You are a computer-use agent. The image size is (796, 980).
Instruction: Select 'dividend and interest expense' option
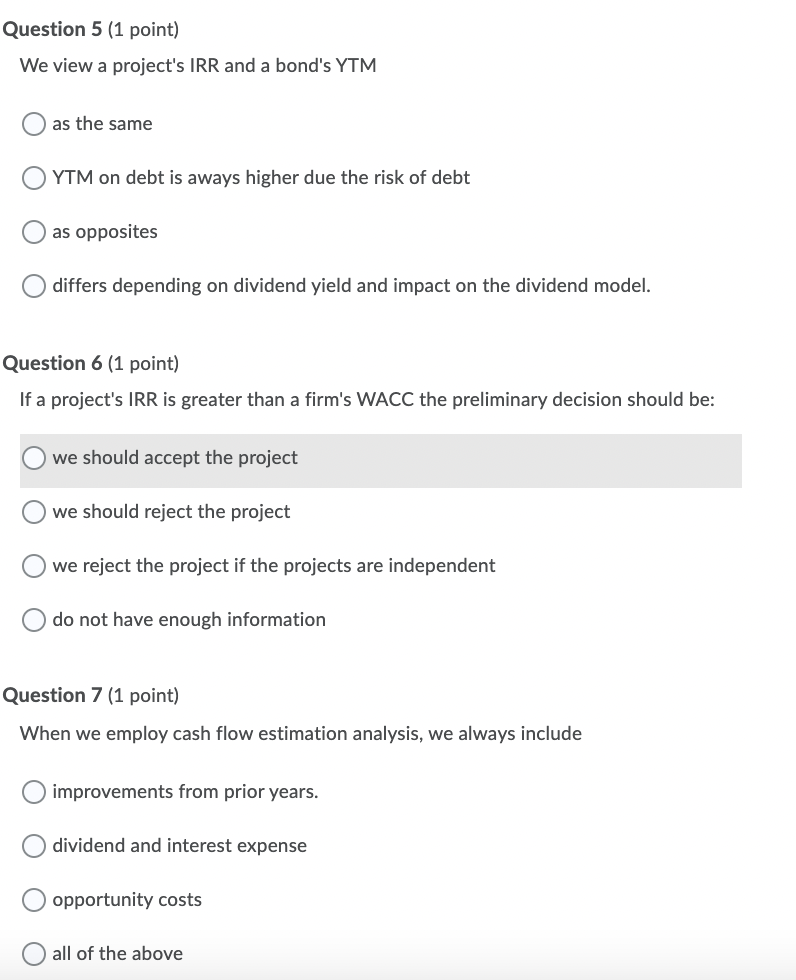pos(33,845)
